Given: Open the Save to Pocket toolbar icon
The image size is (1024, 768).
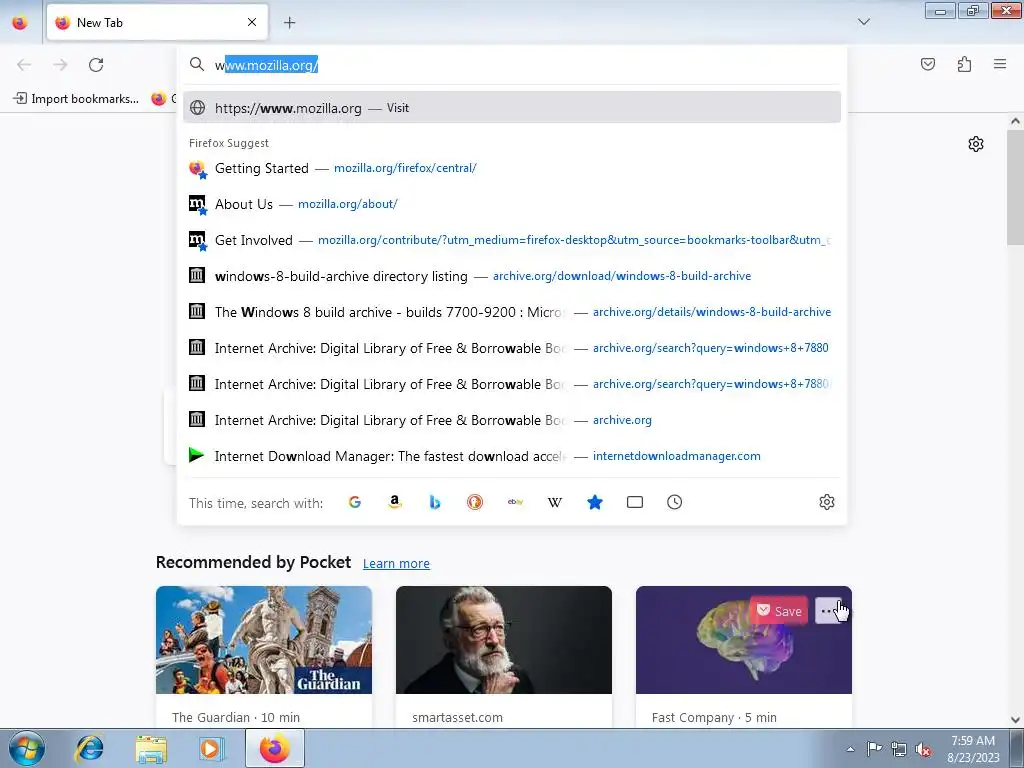Looking at the screenshot, I should 927,64.
